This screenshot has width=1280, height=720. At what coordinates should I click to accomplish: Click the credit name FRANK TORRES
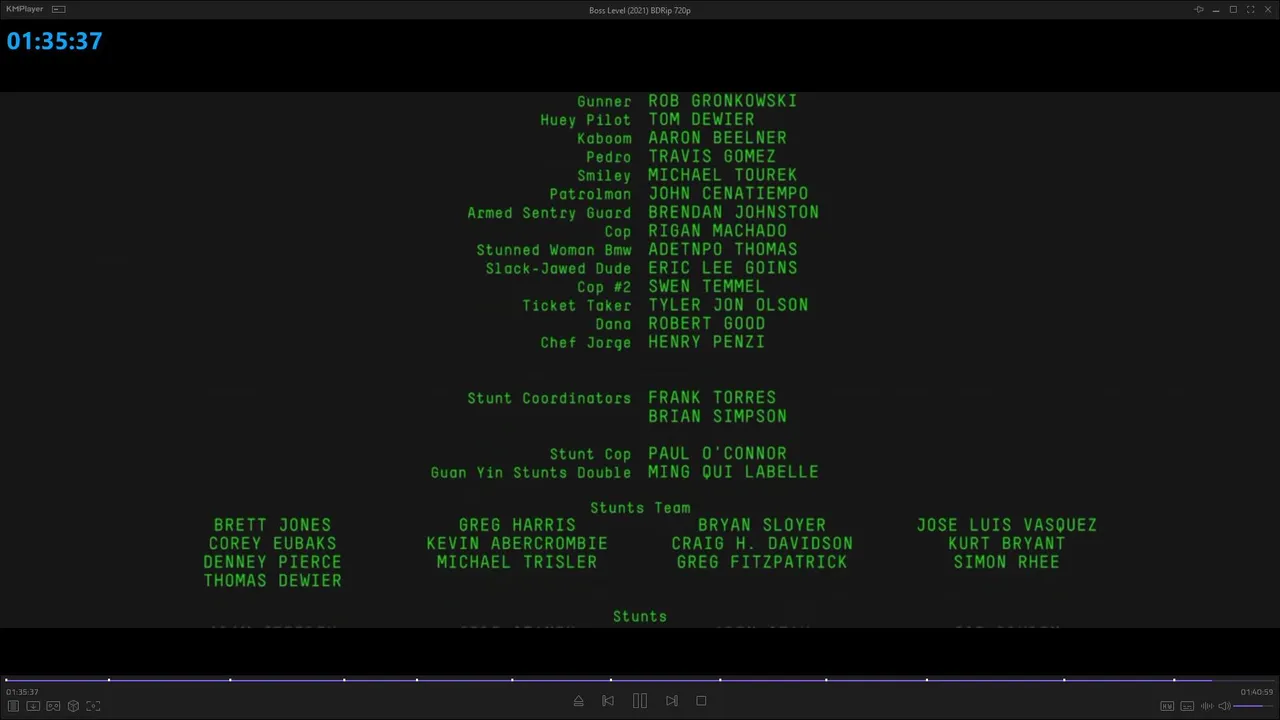[x=712, y=398]
